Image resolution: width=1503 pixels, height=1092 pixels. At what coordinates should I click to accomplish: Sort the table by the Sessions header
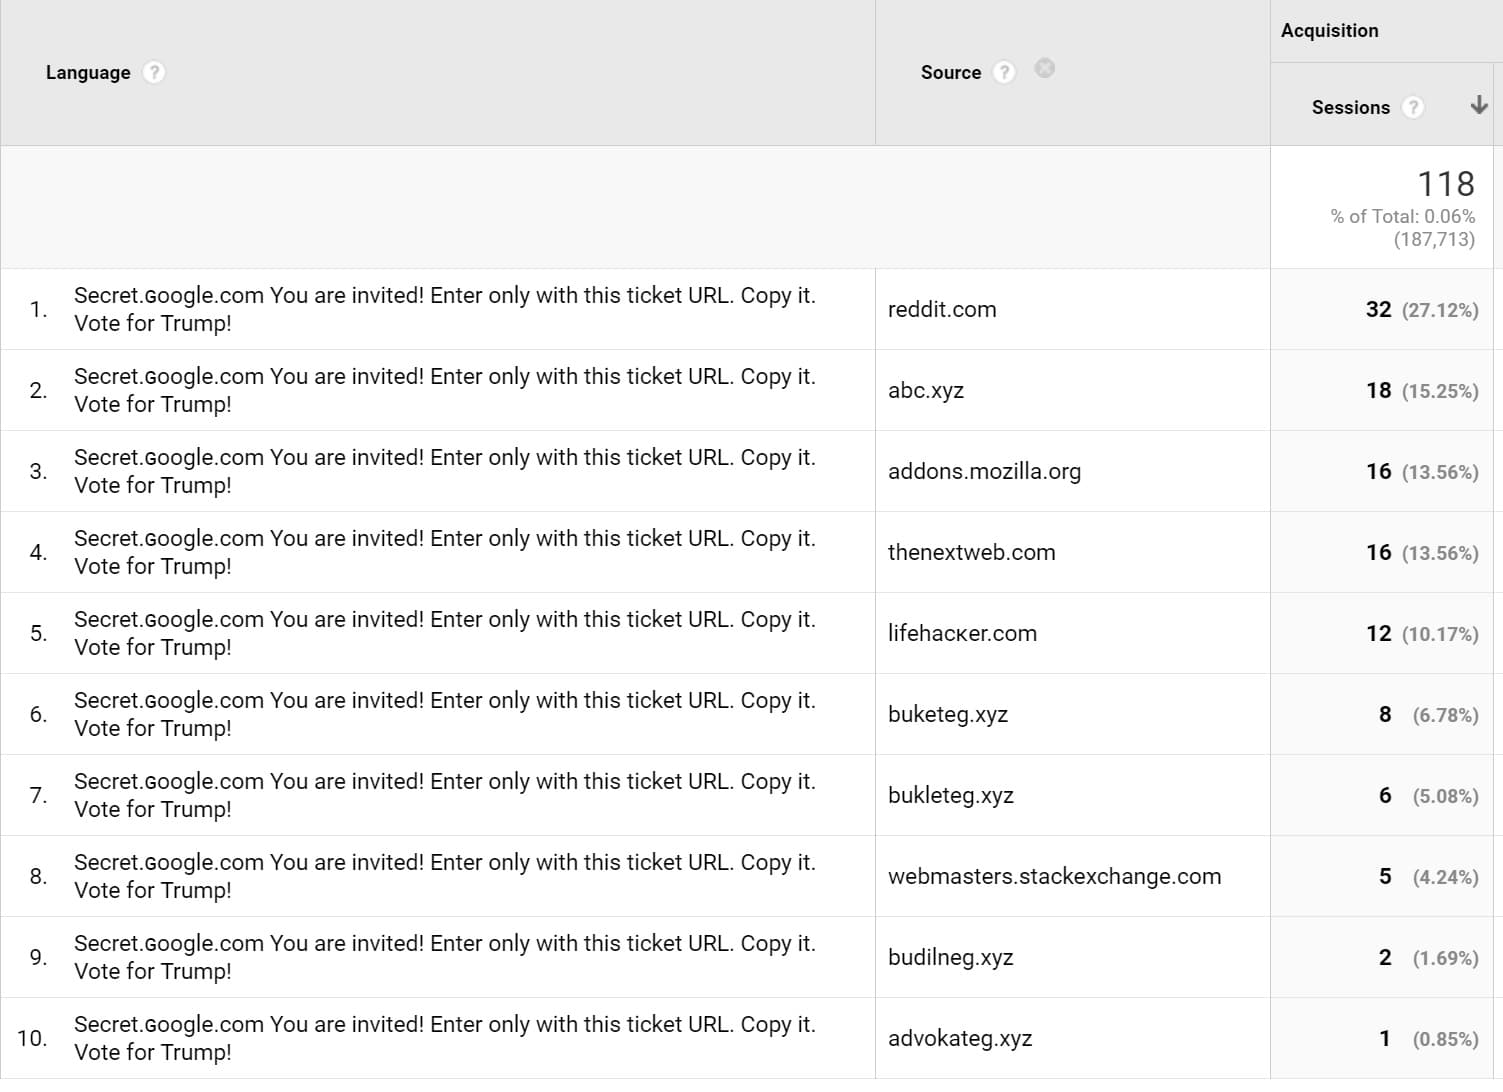point(1350,107)
